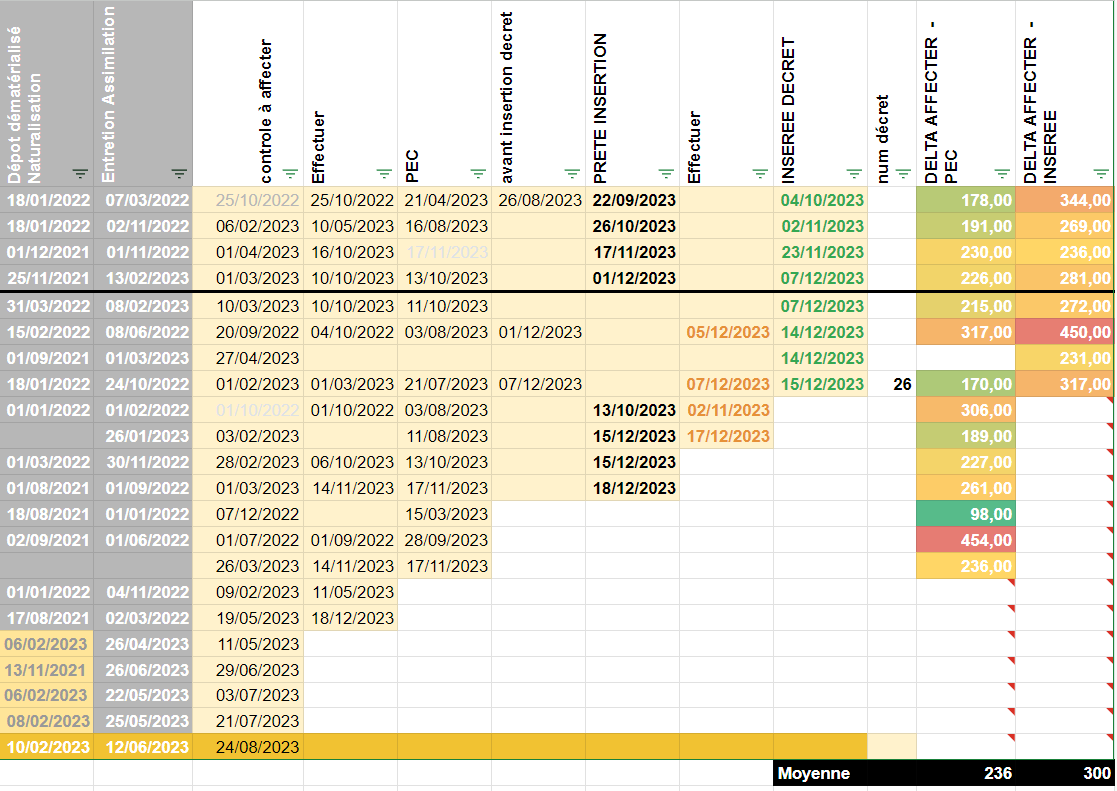Image resolution: width=1117 pixels, height=791 pixels.
Task: Click filter icon on DELTA AFFECTER - PEC column
Action: [1002, 173]
